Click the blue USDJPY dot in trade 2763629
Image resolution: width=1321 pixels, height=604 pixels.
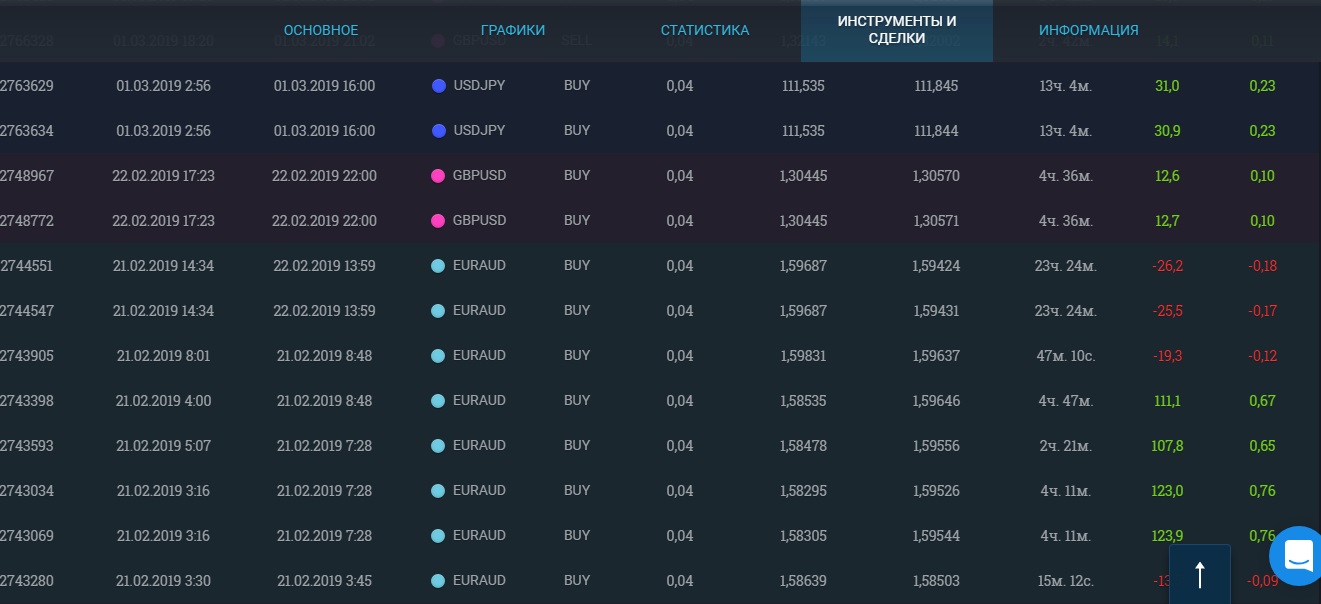click(438, 86)
